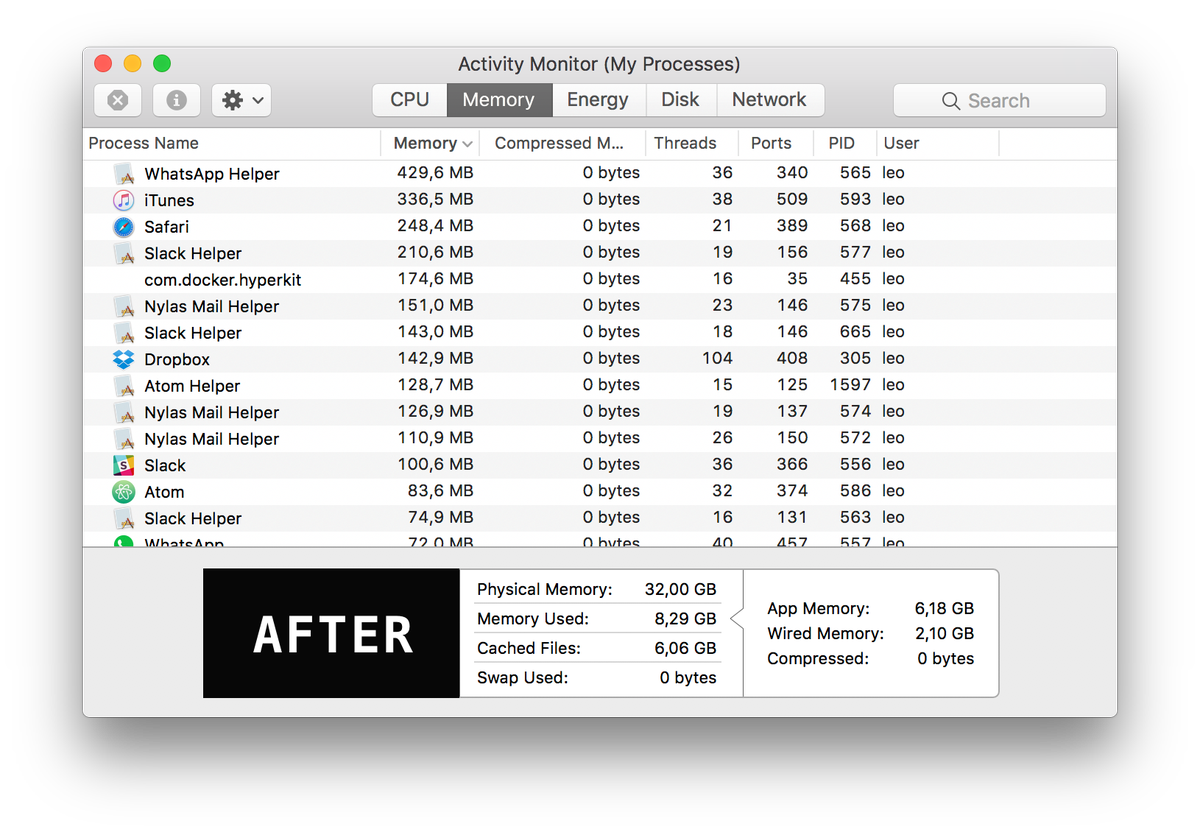
Task: Click the 142,9 MB memory value
Action: click(x=435, y=358)
